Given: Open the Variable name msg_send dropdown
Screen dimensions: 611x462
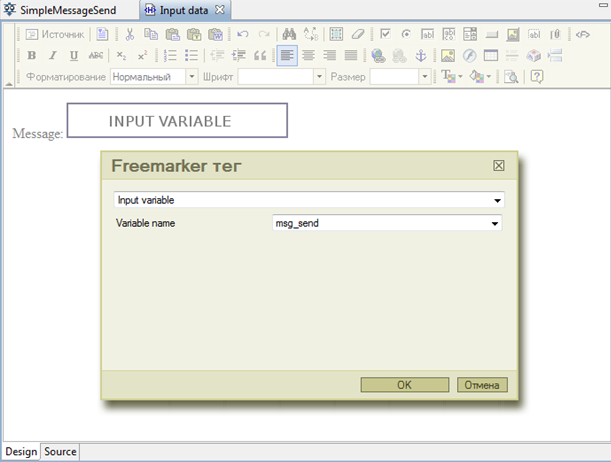Looking at the screenshot, I should pyautogui.click(x=387, y=223).
